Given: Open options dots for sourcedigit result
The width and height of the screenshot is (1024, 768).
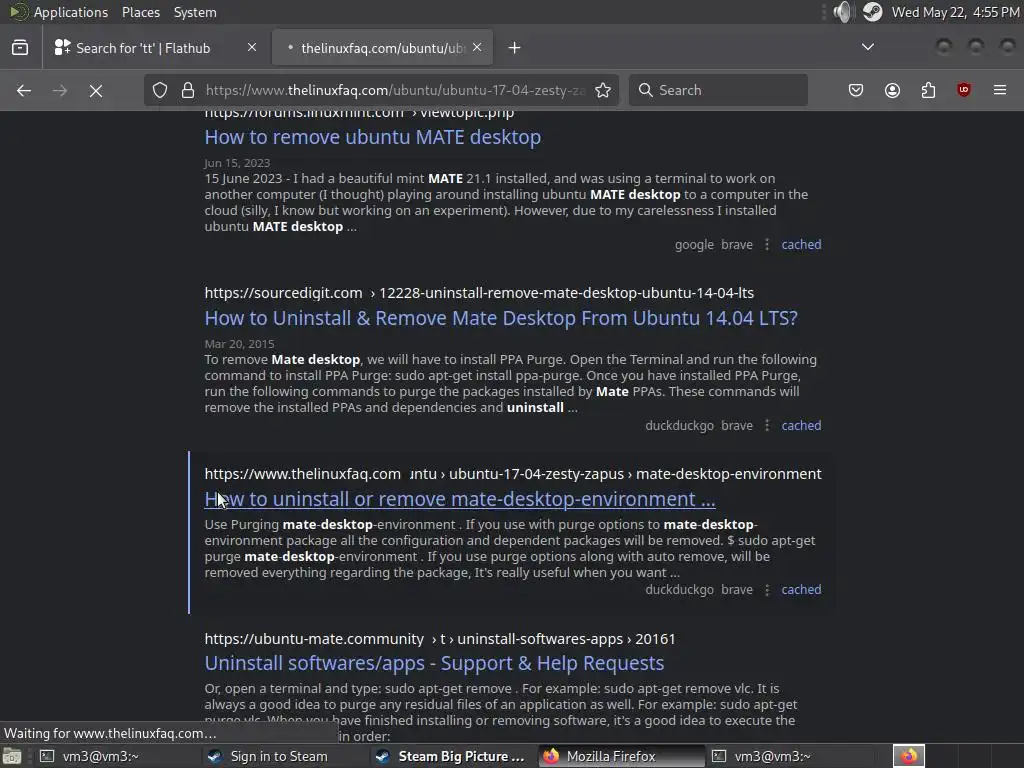Looking at the screenshot, I should (767, 425).
